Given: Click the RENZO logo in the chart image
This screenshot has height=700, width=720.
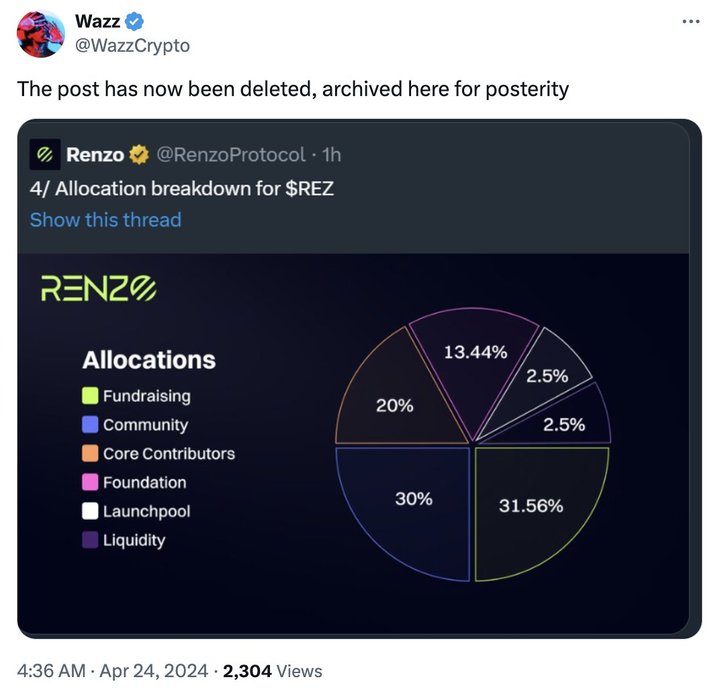Looking at the screenshot, I should (x=97, y=289).
